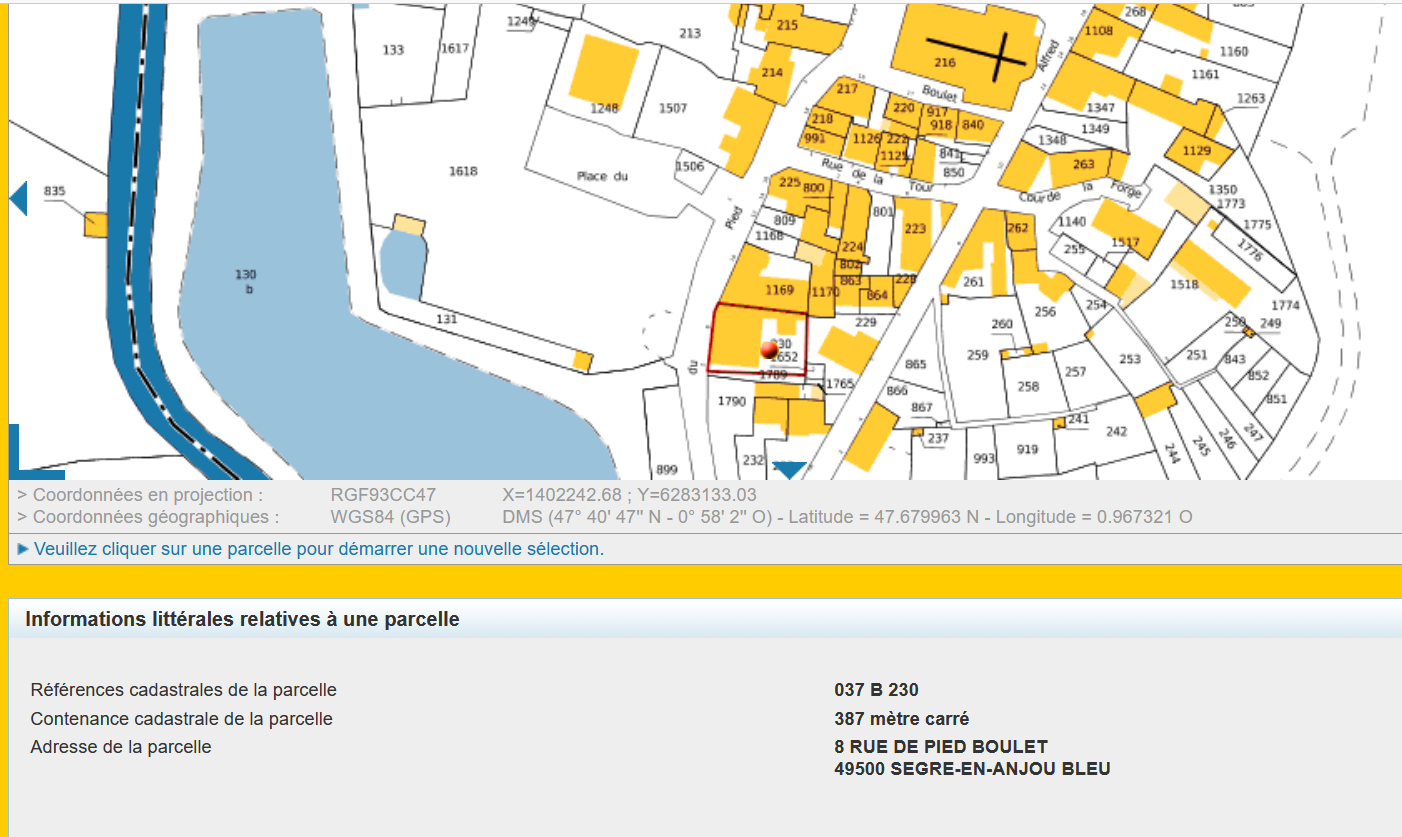Click the red marker pin on parcel 230
The height and width of the screenshot is (837, 1402).
(x=769, y=349)
